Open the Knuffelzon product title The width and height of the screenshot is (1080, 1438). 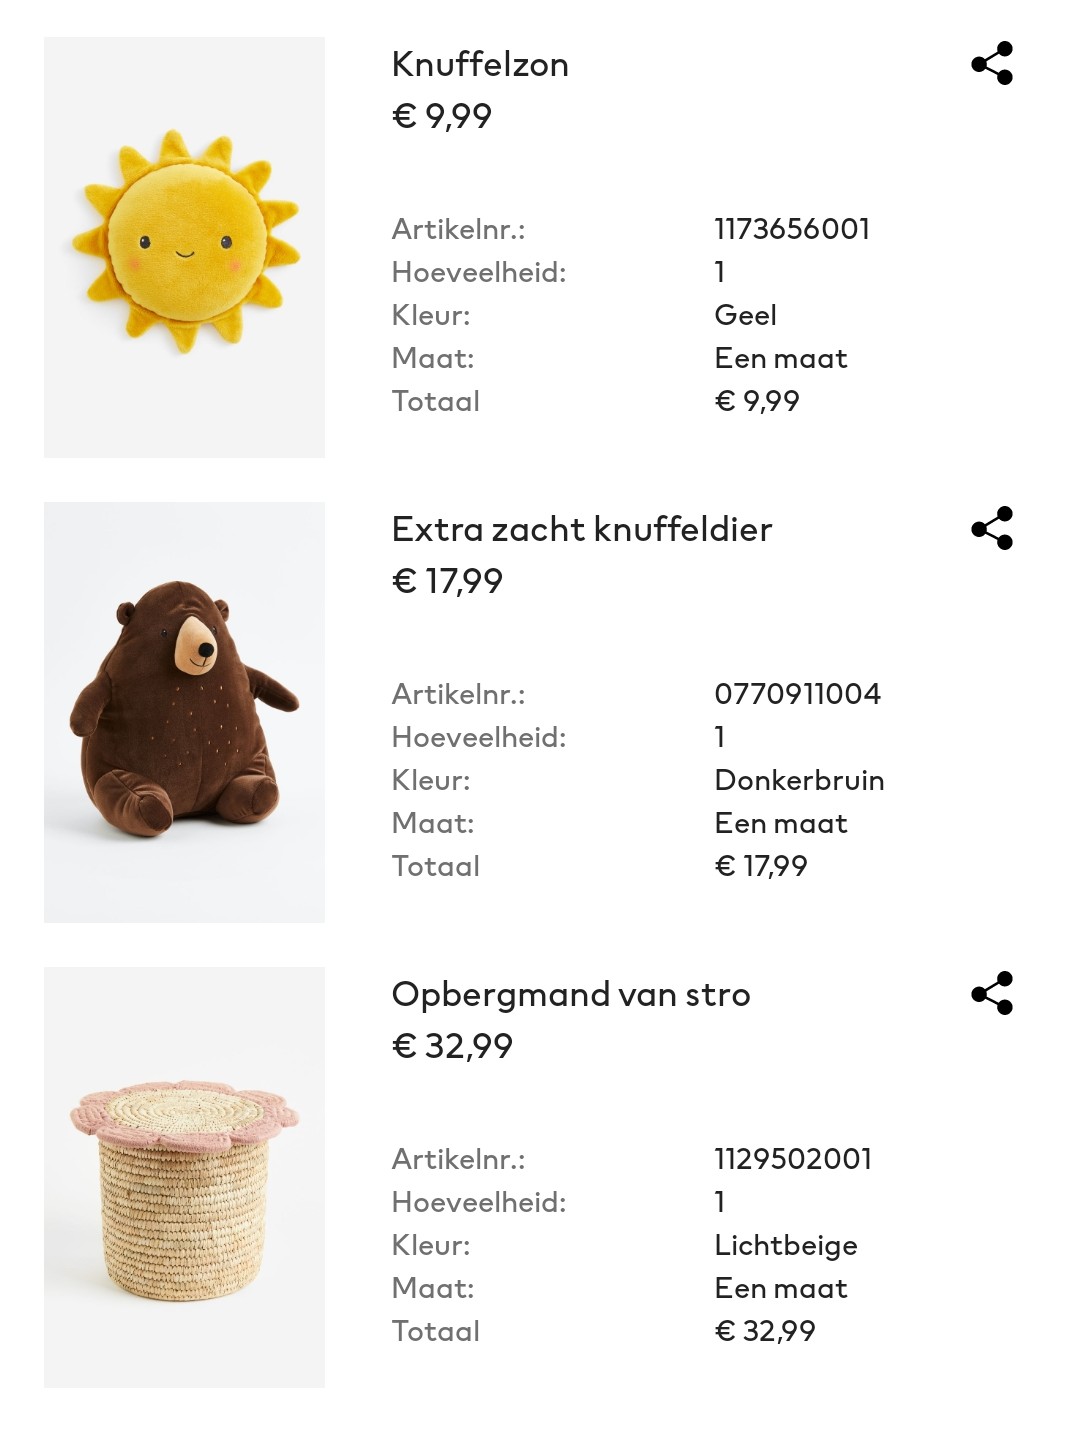tap(480, 64)
